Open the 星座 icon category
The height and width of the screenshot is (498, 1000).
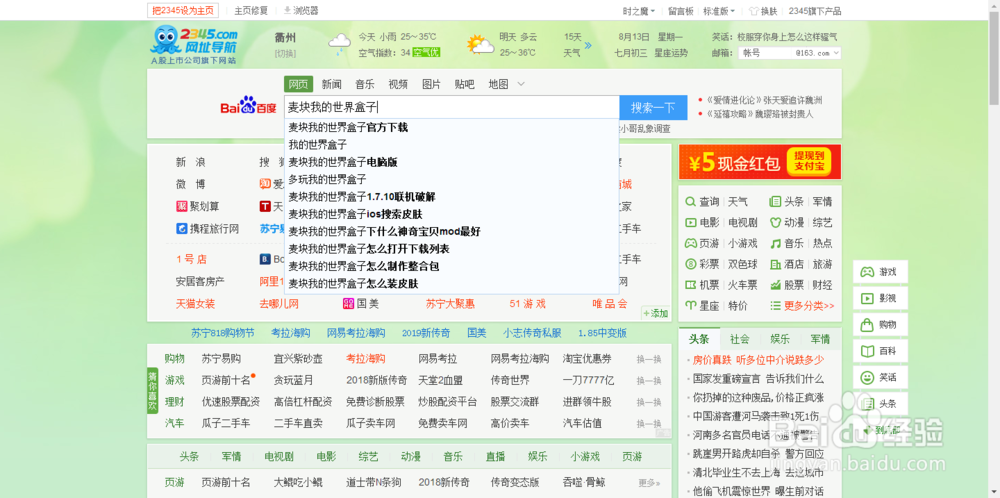pyautogui.click(x=691, y=305)
